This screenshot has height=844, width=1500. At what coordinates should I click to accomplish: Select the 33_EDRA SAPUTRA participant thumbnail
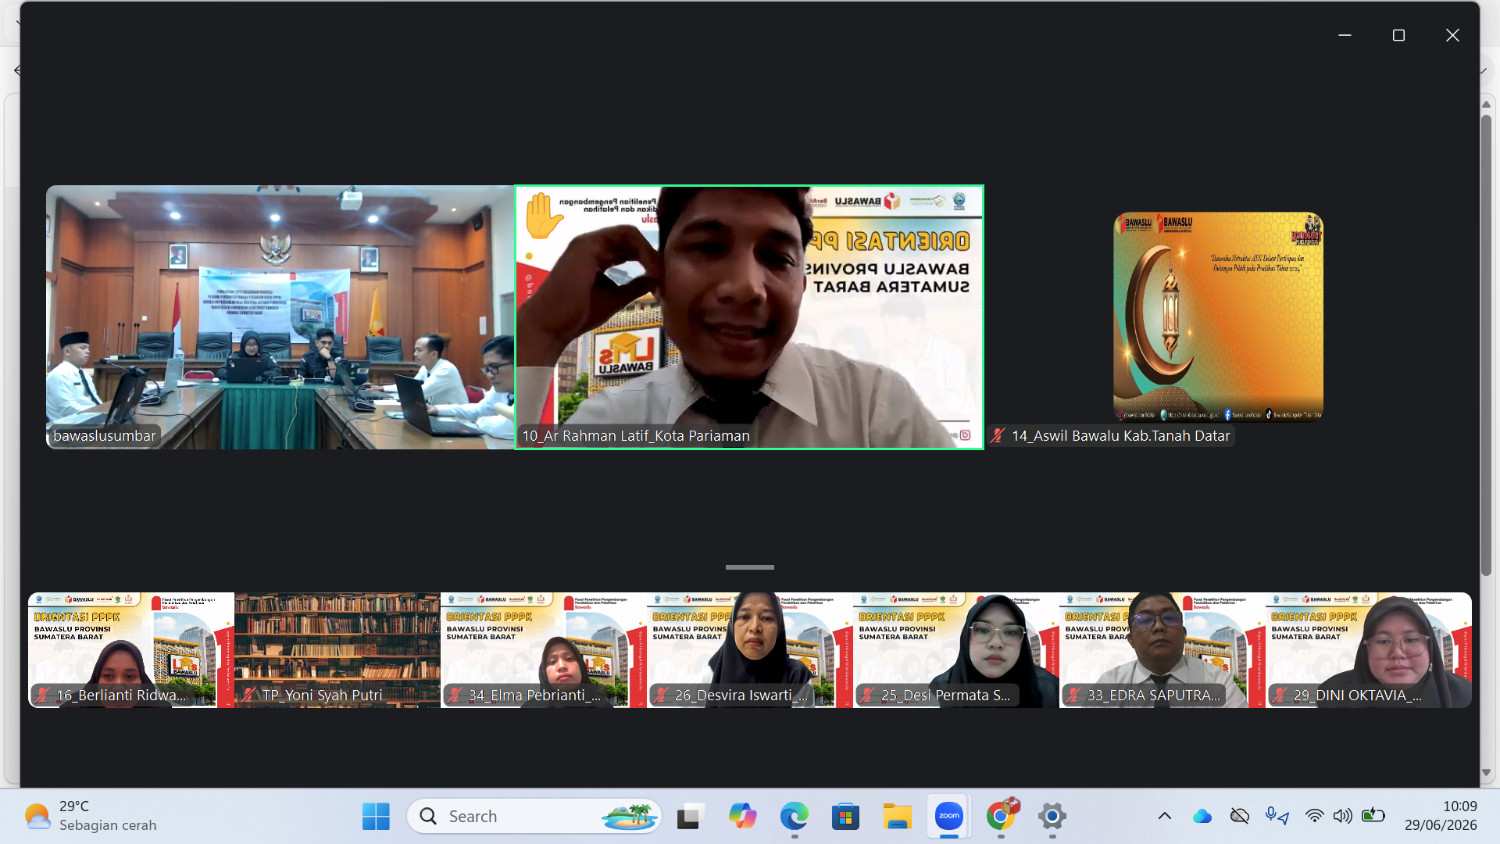[x=1162, y=650]
